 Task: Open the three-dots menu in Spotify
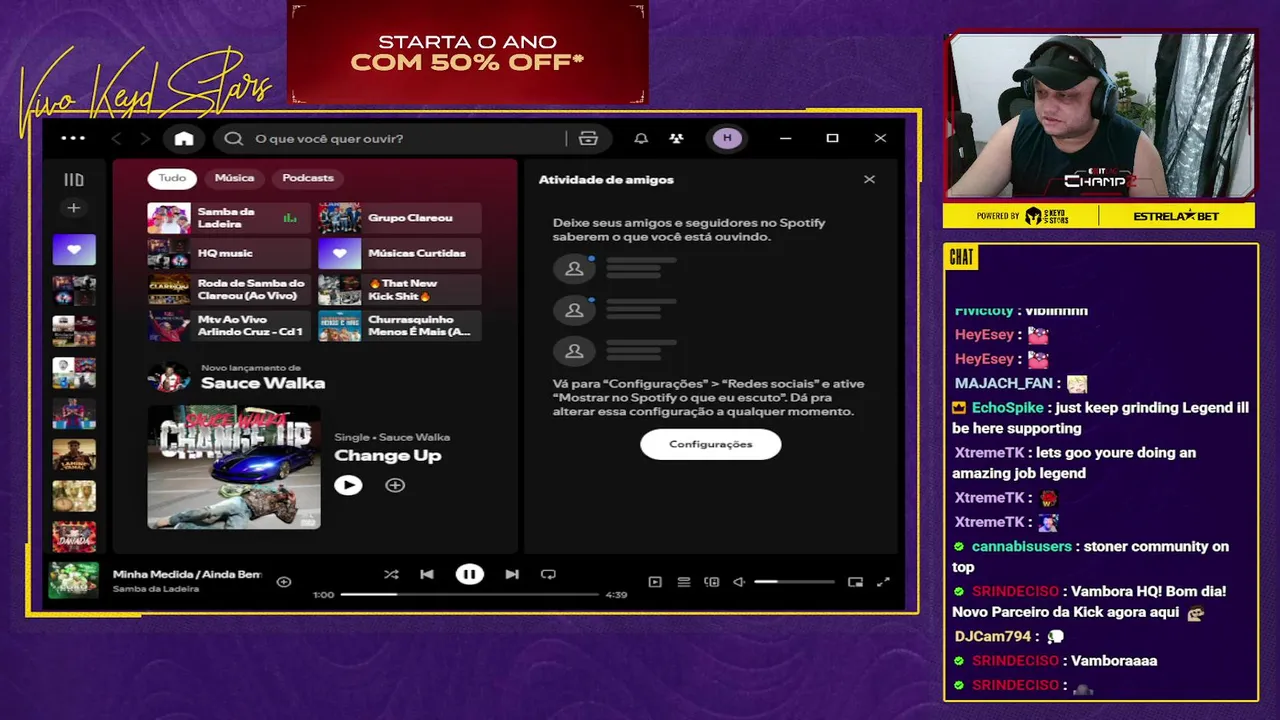(x=73, y=138)
